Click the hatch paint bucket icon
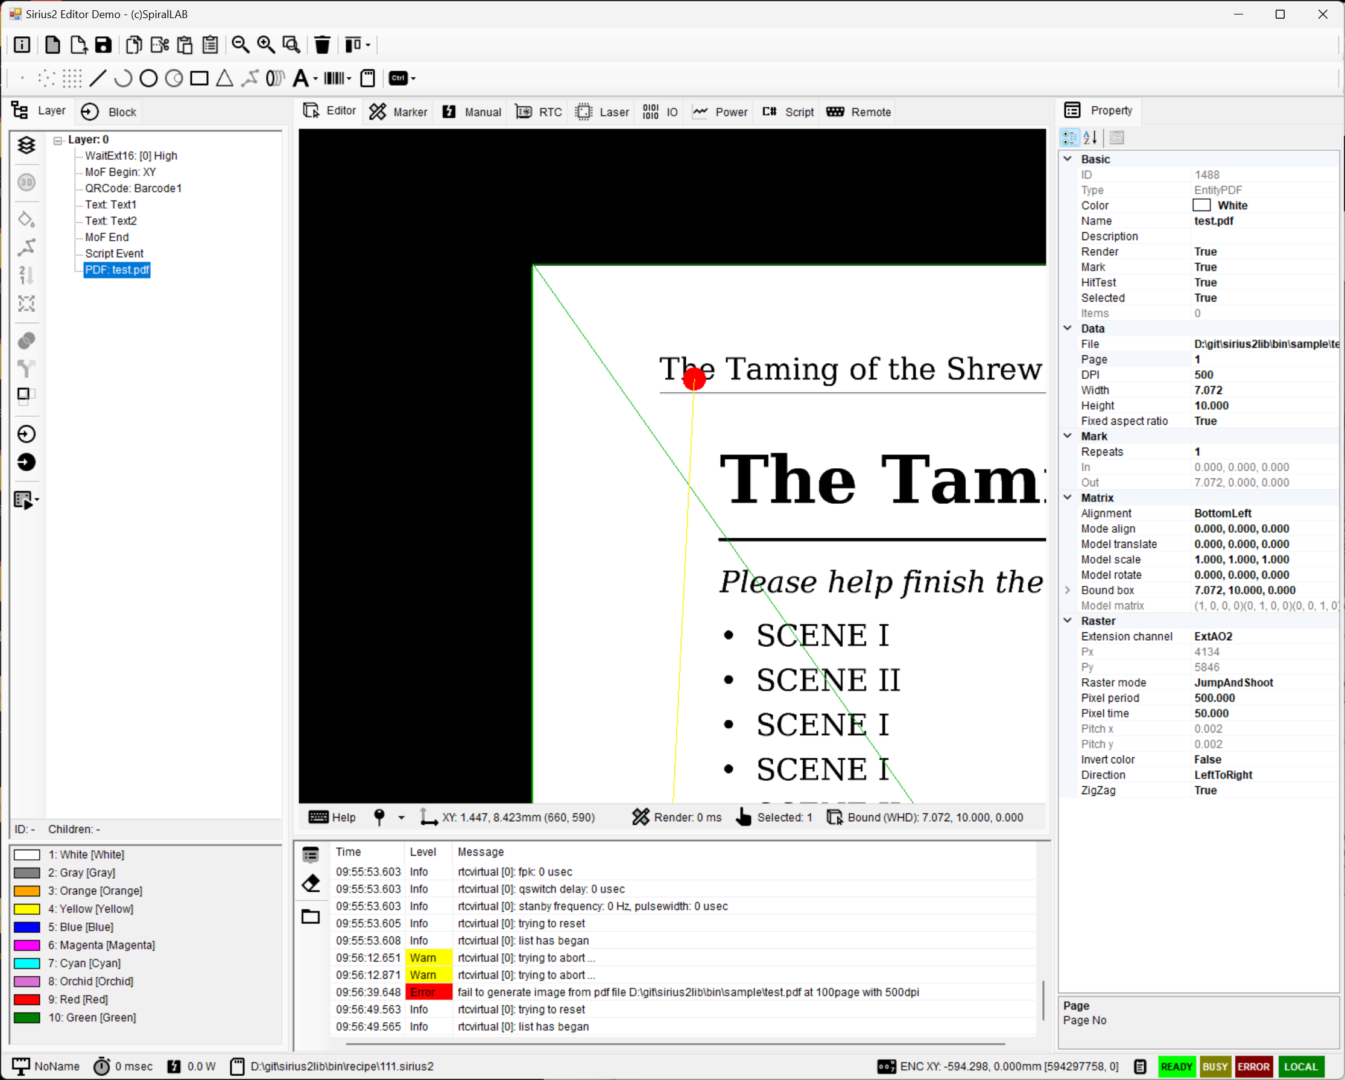Screen dimensions: 1345x1080 click(27, 219)
